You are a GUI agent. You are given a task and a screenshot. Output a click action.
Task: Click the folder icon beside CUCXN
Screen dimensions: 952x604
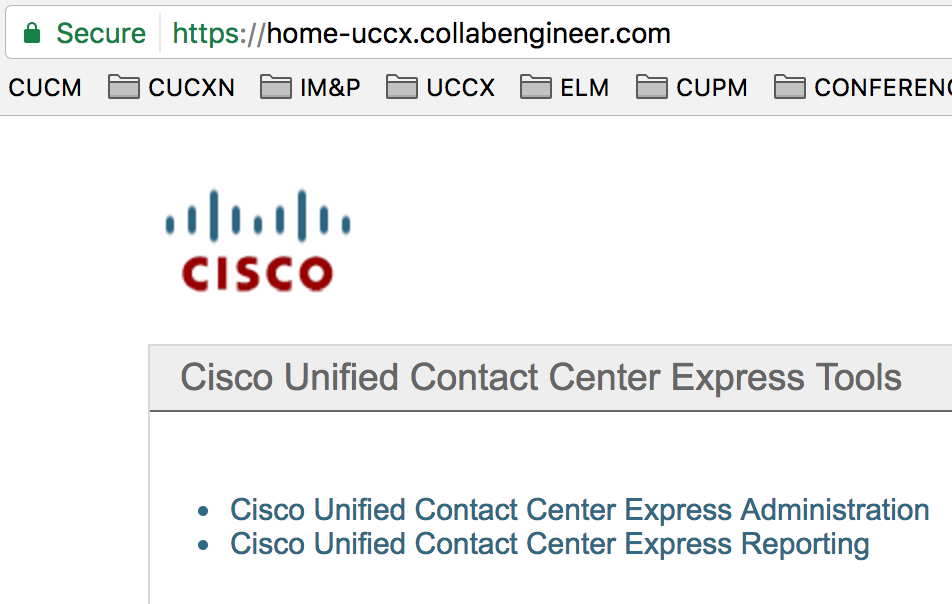[123, 88]
